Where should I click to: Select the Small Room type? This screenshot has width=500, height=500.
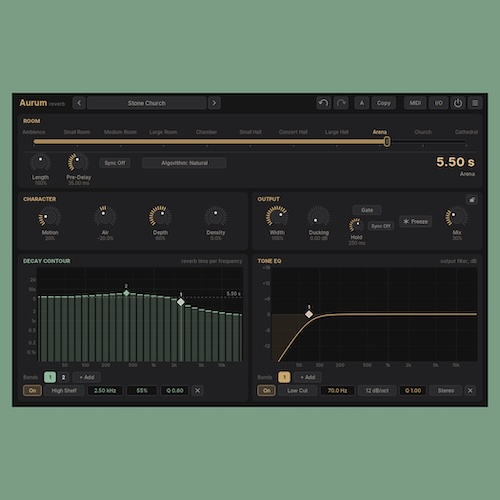pos(77,132)
